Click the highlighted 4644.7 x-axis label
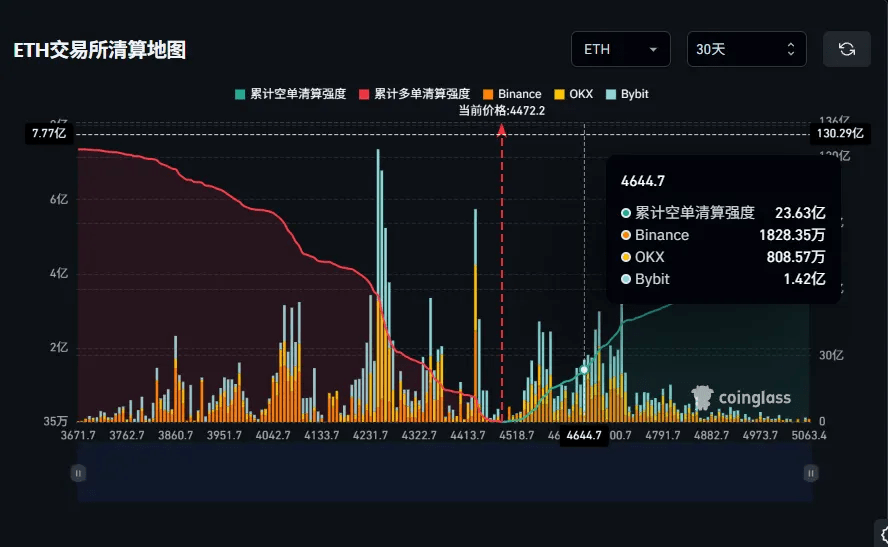 point(584,435)
